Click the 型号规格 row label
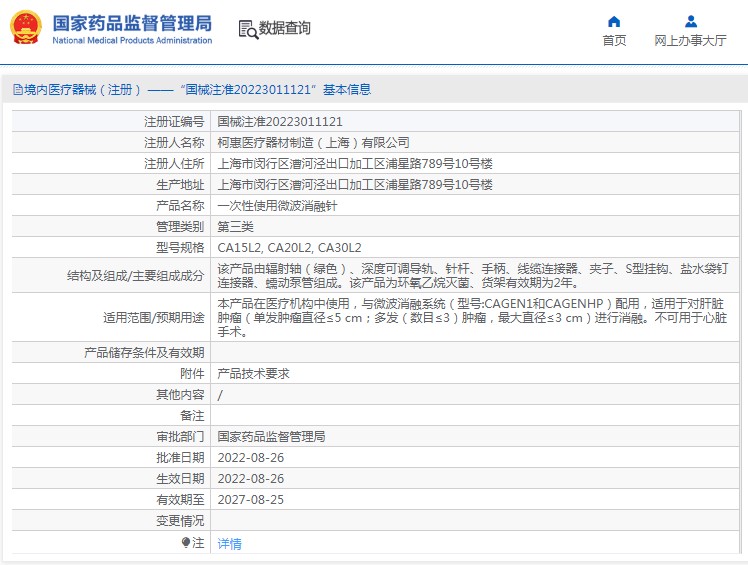Image resolution: width=748 pixels, height=565 pixels. (x=180, y=248)
